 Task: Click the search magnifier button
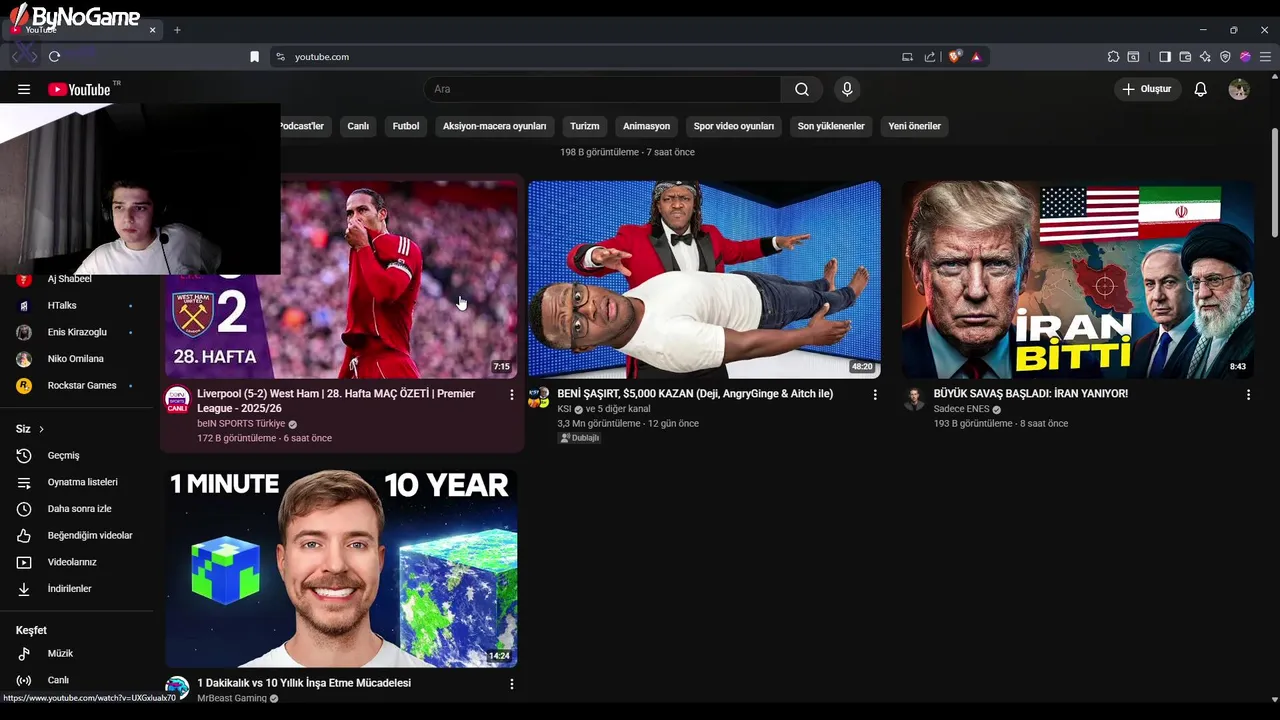802,89
